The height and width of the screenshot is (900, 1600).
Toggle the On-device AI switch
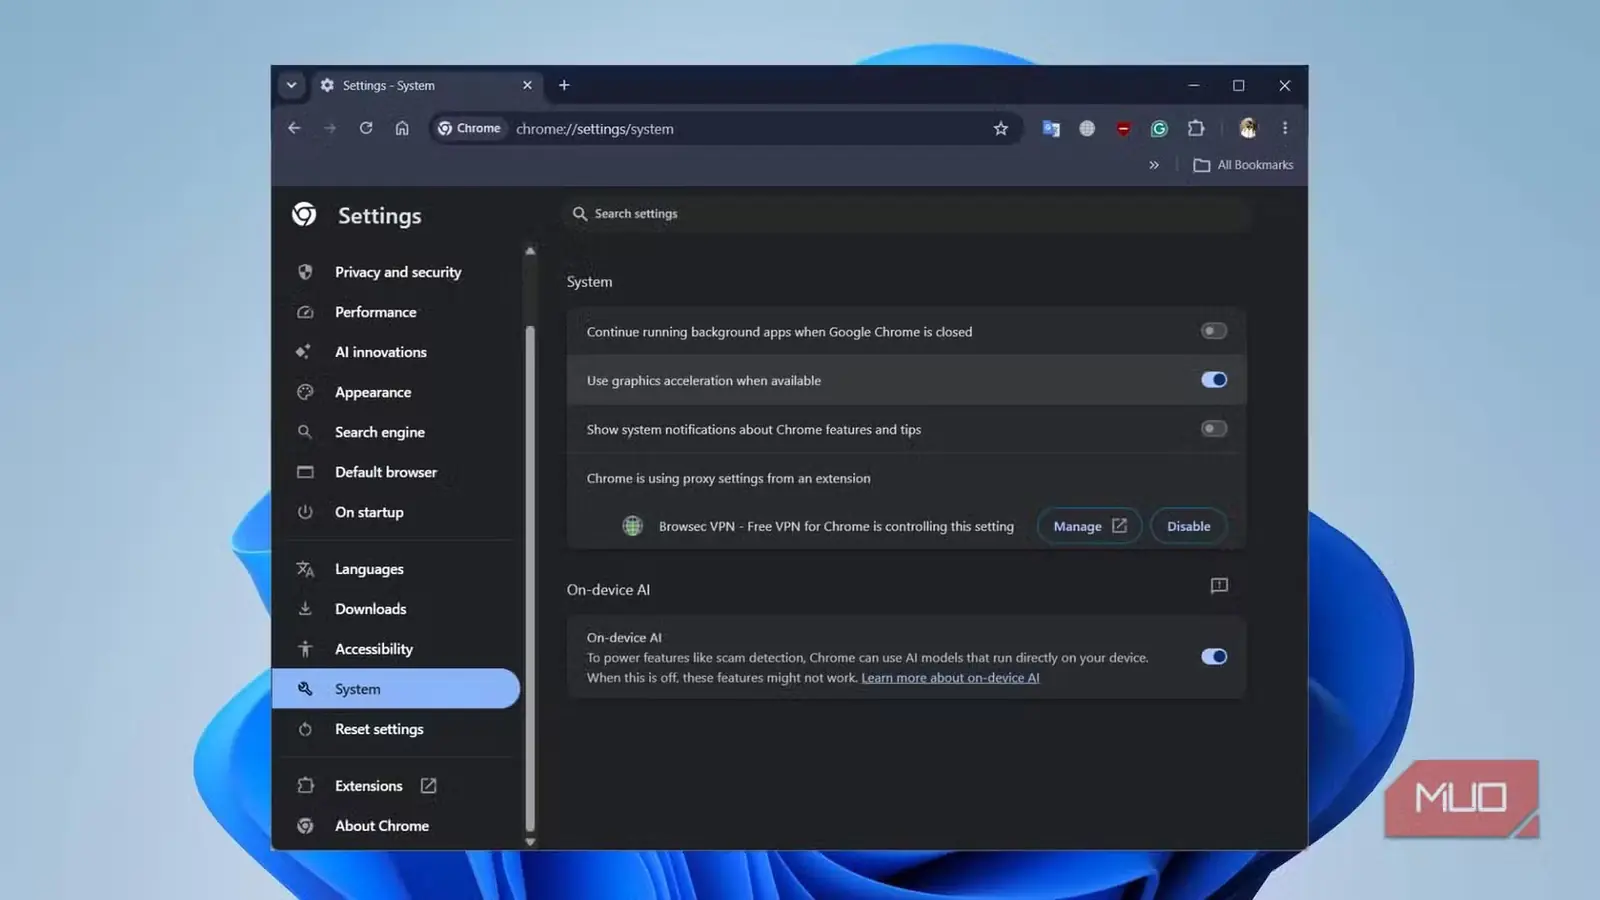(1214, 657)
